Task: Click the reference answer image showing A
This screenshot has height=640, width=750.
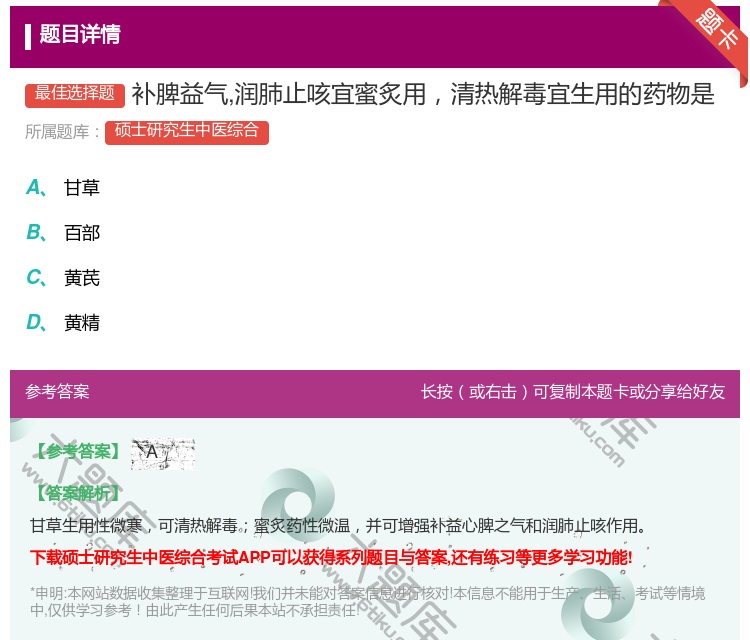Action: (x=163, y=453)
